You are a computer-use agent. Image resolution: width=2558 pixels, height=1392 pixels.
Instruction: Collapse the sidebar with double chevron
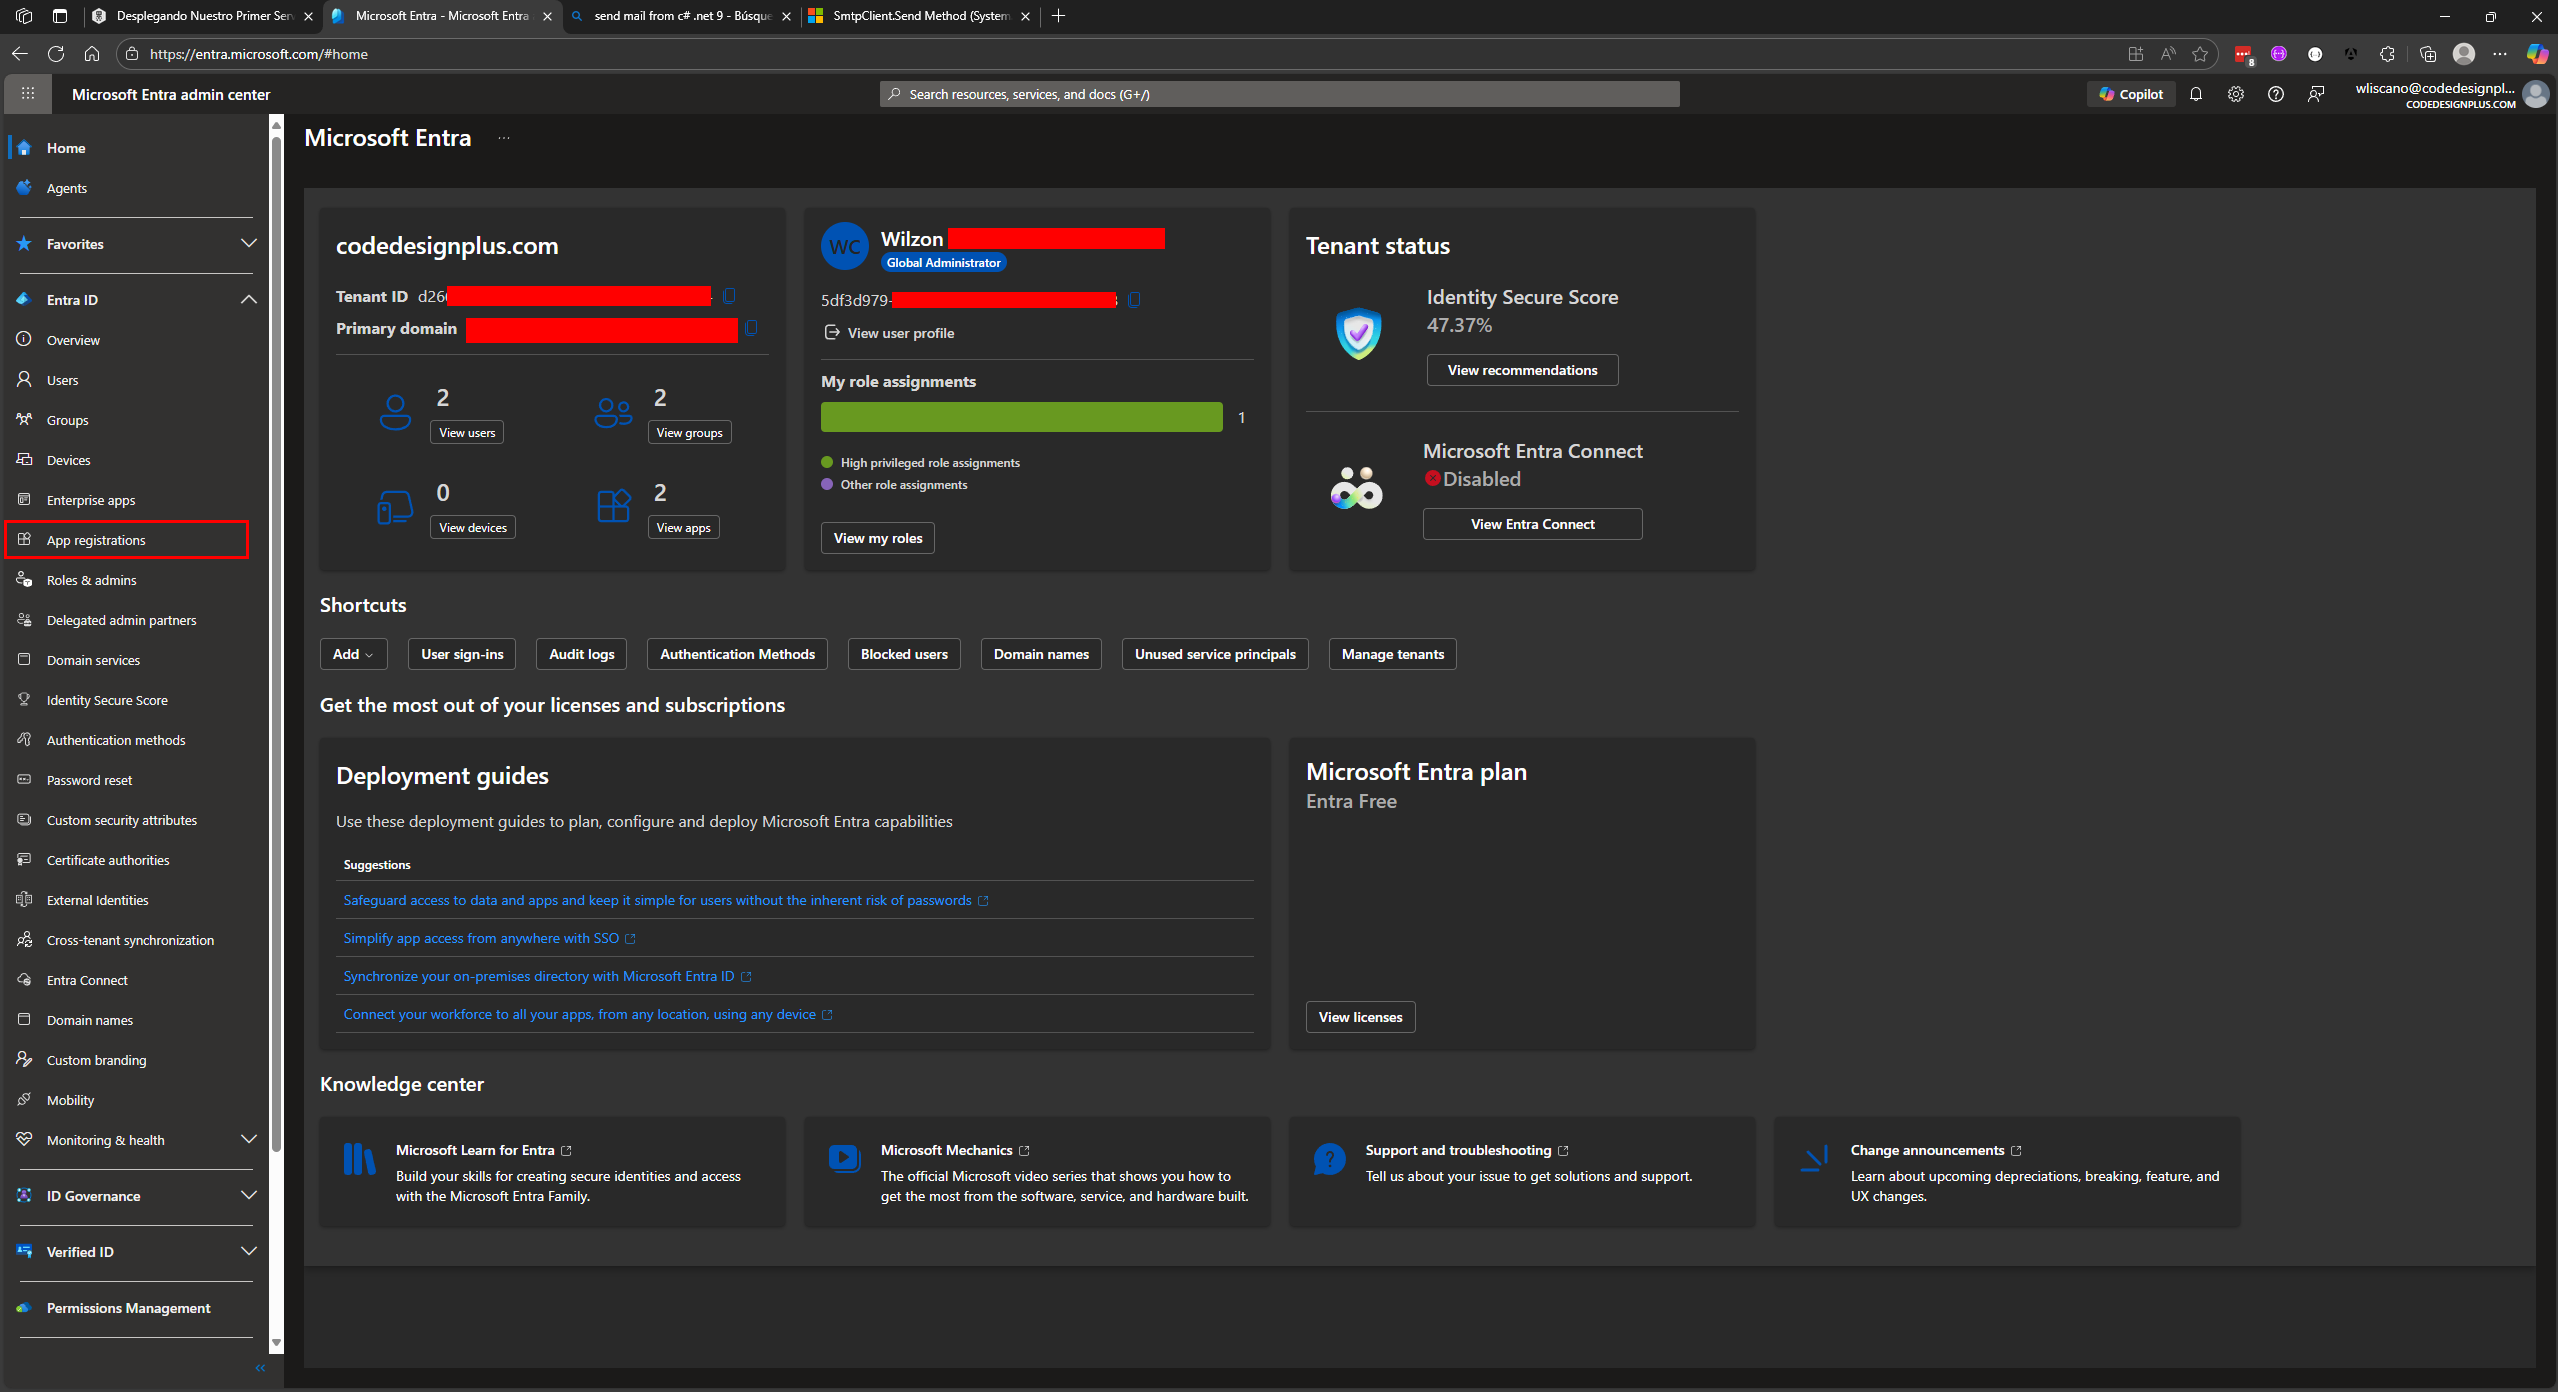pyautogui.click(x=260, y=1368)
